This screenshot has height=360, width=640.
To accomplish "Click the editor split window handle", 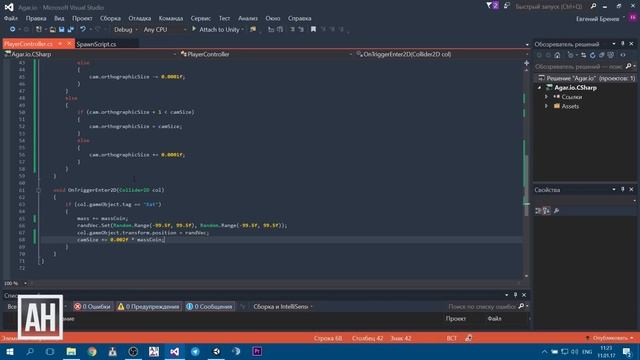I will (x=526, y=63).
